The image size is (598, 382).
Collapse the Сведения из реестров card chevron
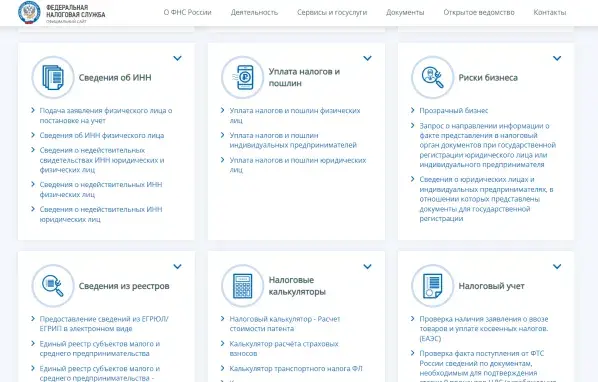click(x=177, y=266)
